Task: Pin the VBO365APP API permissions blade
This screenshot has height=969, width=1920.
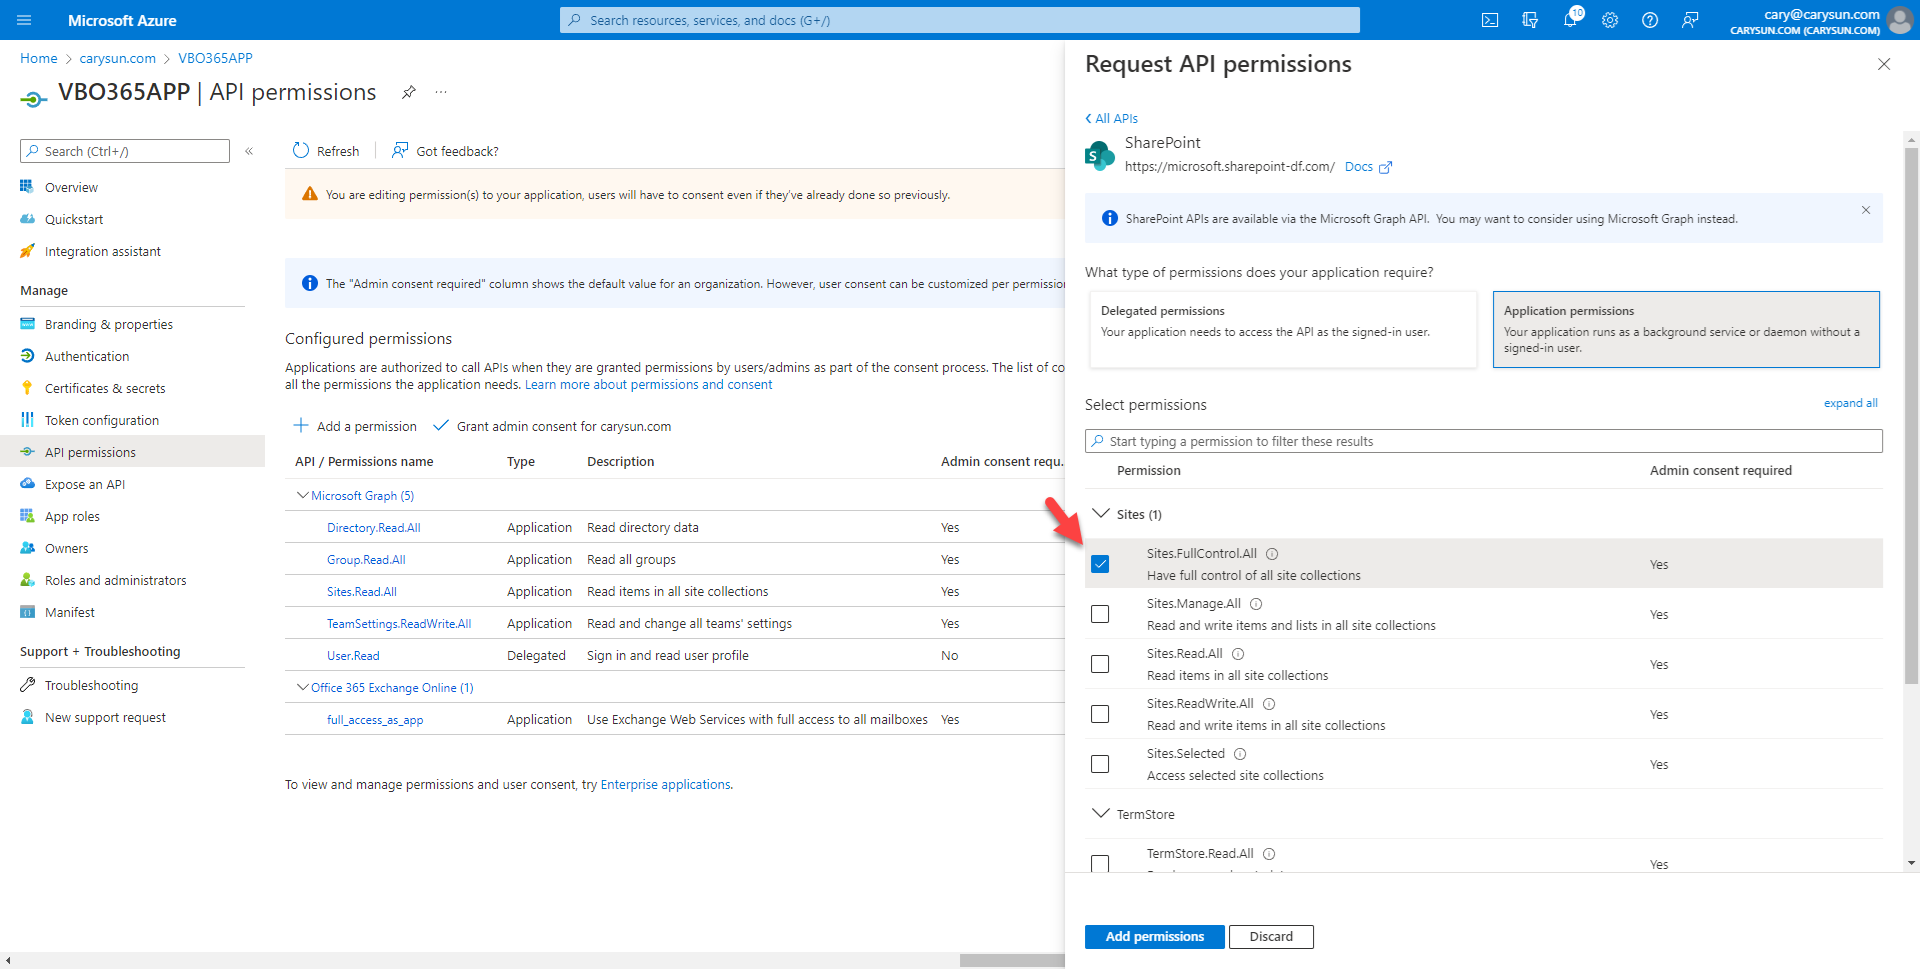Action: (408, 92)
